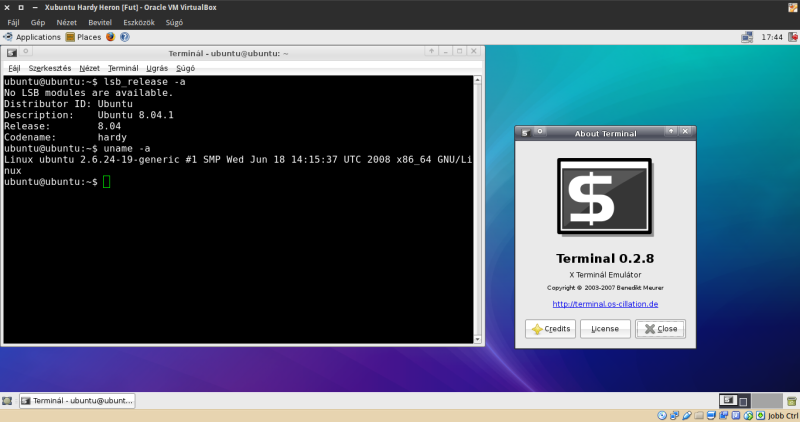Click terminal scrollbar up arrow
Image resolution: width=800 pixels, height=422 pixels.
(478, 80)
